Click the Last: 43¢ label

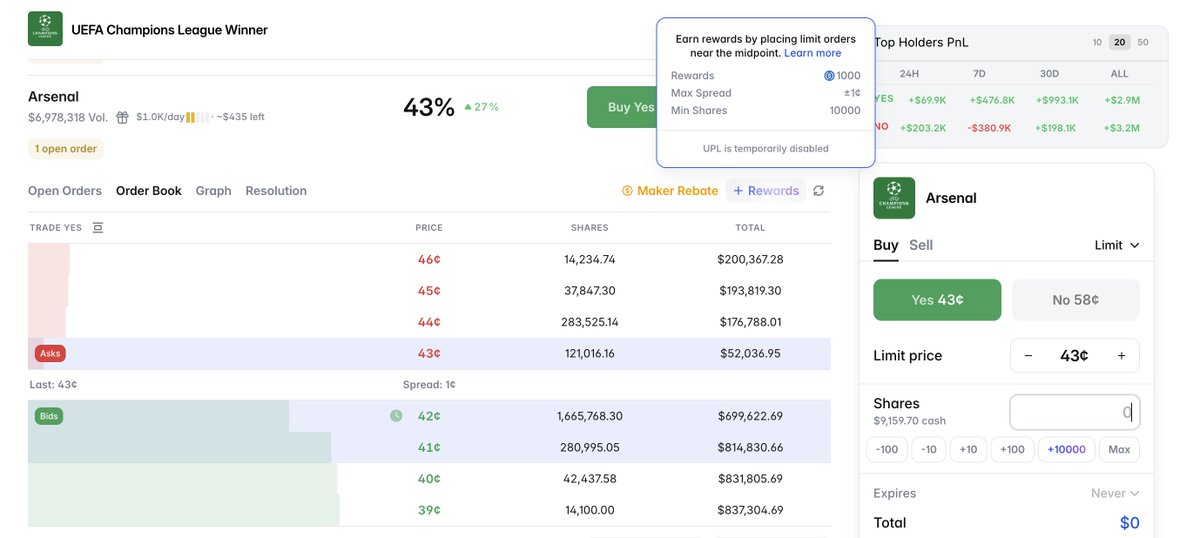53,384
